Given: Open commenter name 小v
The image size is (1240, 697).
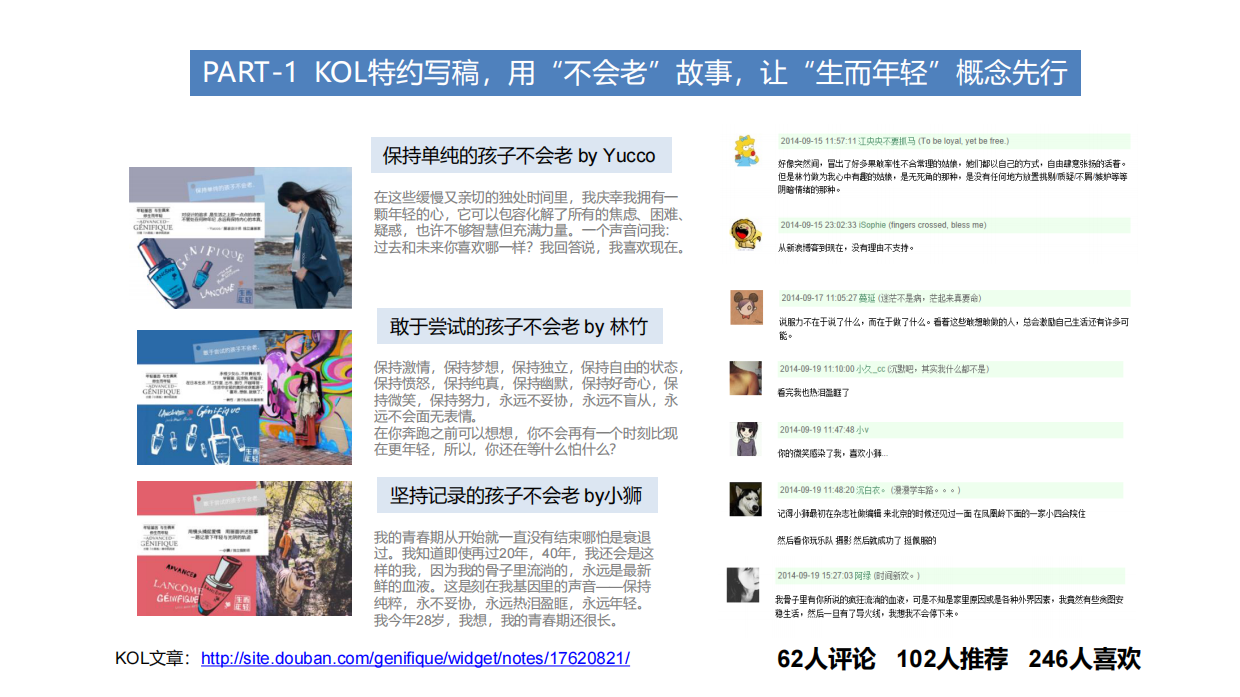Looking at the screenshot, I should point(863,430).
